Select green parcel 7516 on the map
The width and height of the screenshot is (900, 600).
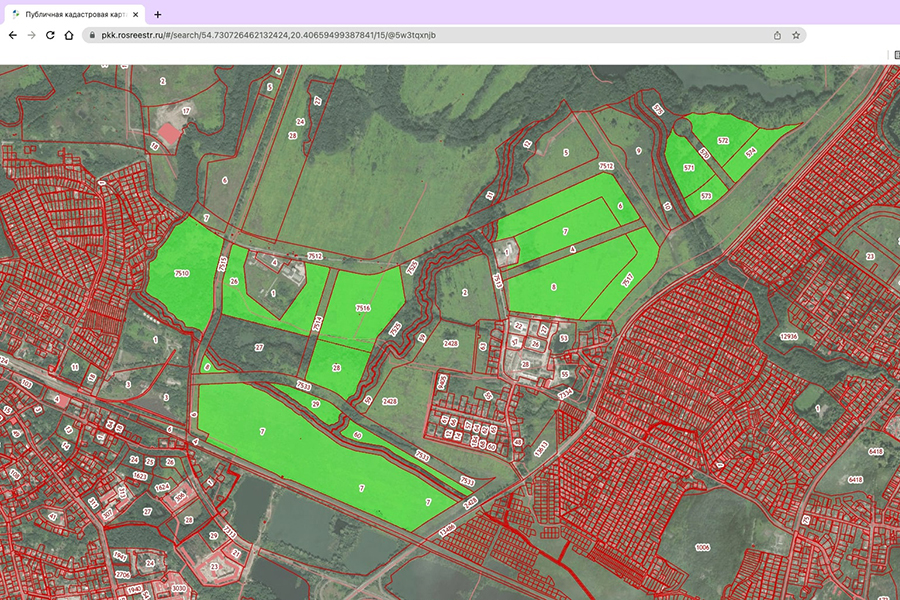click(x=363, y=310)
